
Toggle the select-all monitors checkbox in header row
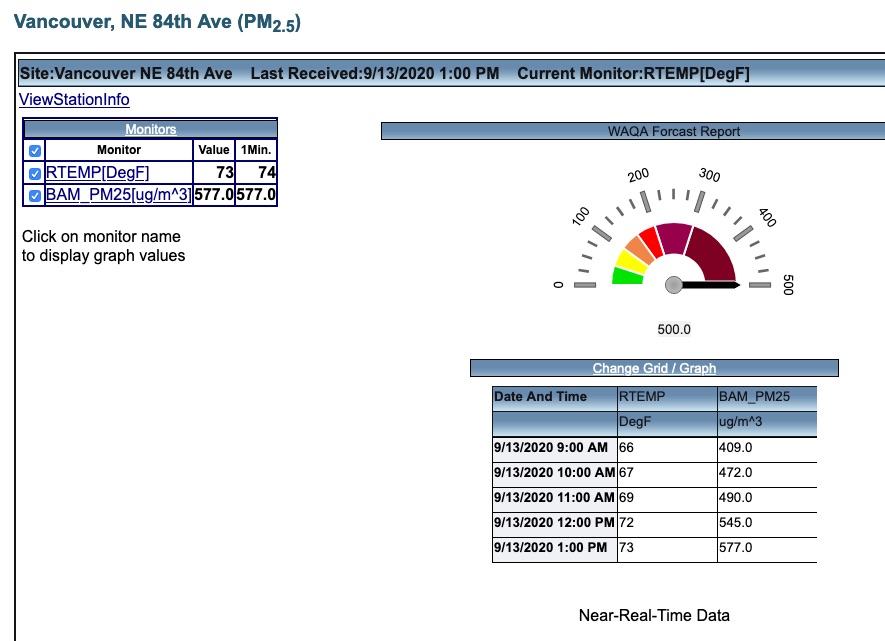(34, 151)
